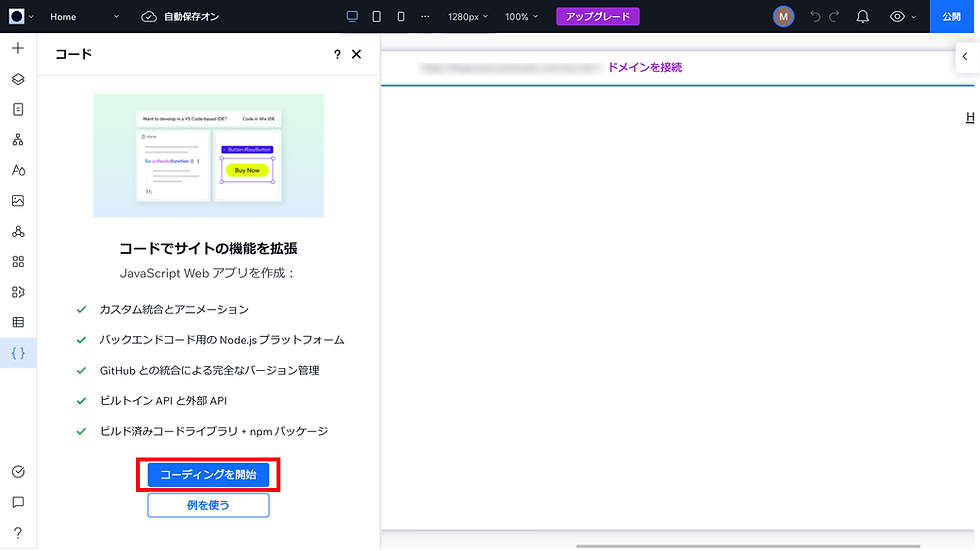Click heading コードでサイトの機能を拡張
The width and height of the screenshot is (980, 551).
click(x=208, y=249)
